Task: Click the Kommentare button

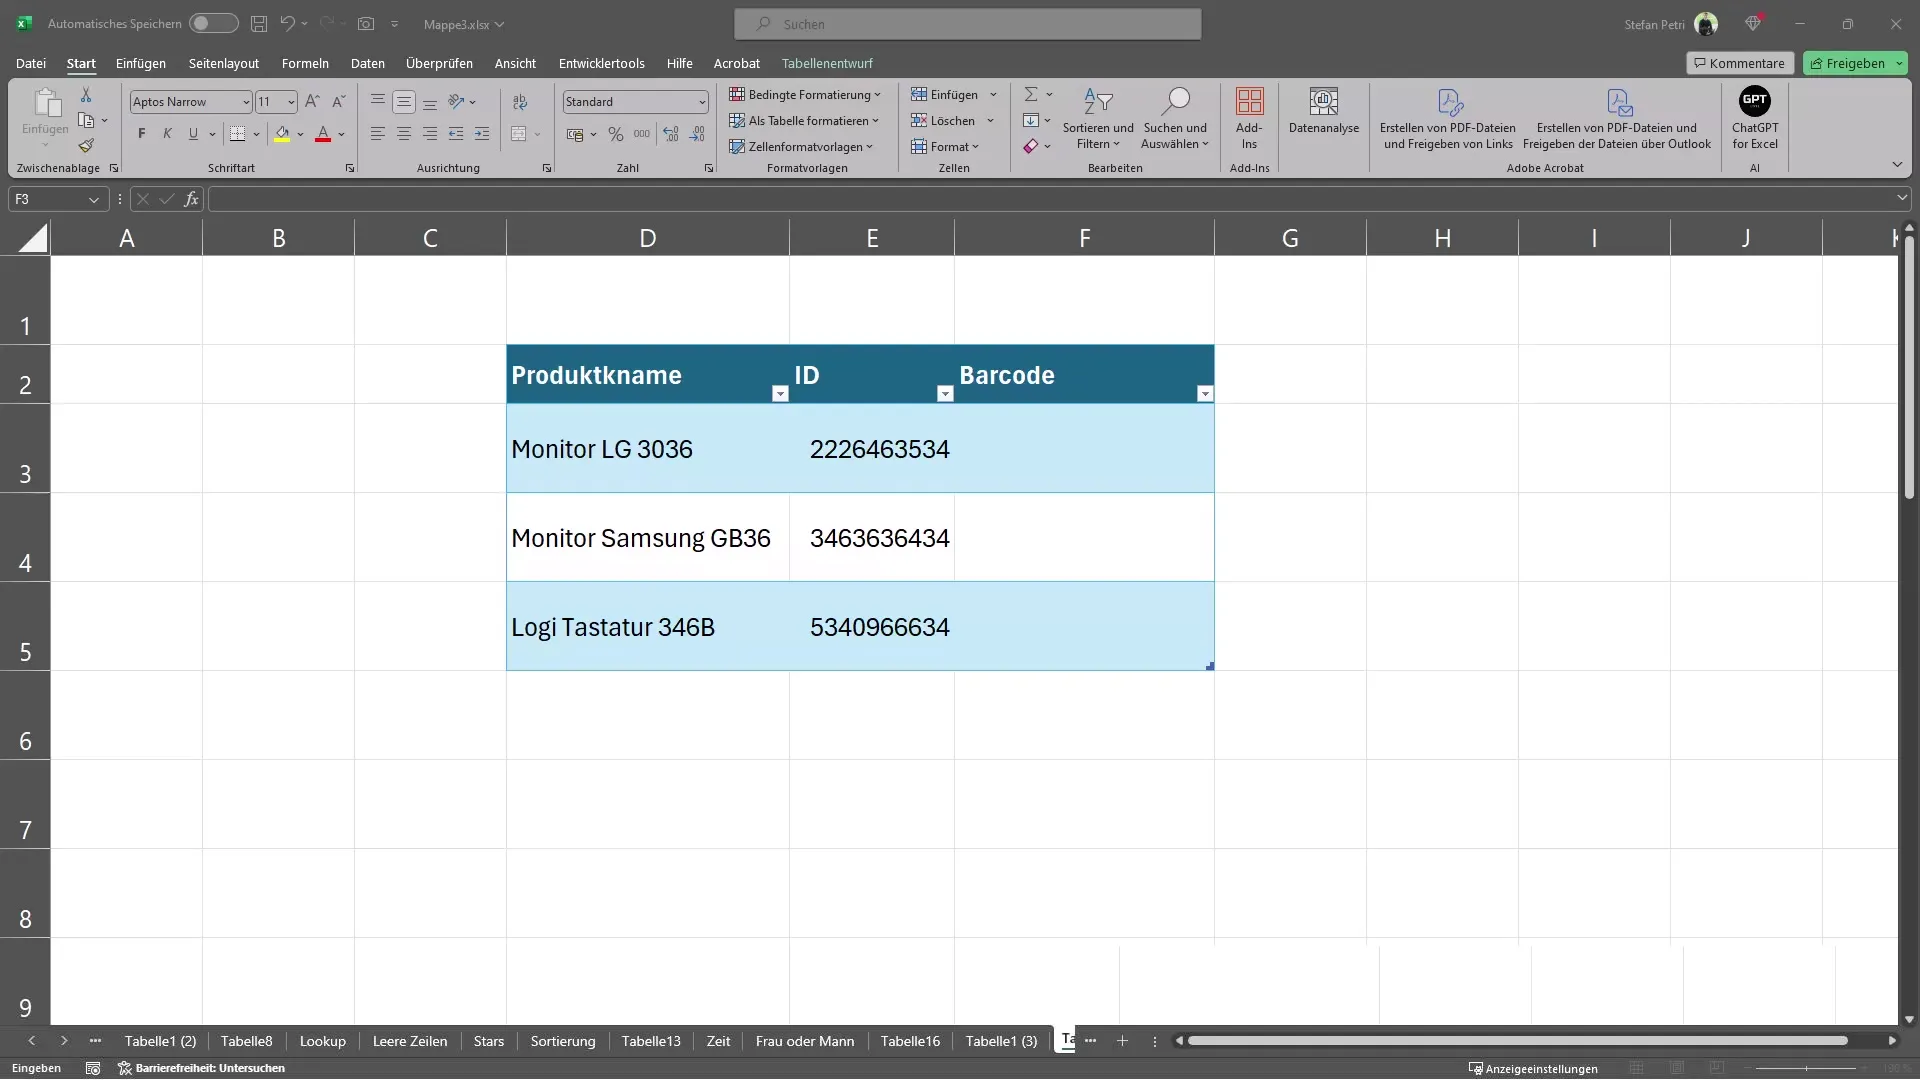Action: tap(1740, 63)
